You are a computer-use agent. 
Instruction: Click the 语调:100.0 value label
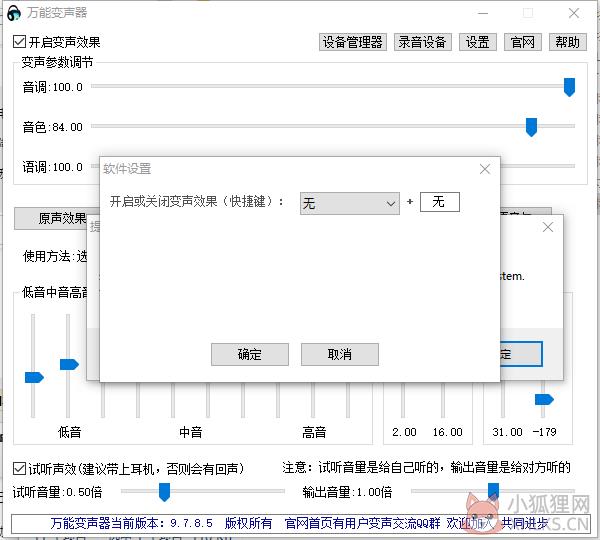52,167
